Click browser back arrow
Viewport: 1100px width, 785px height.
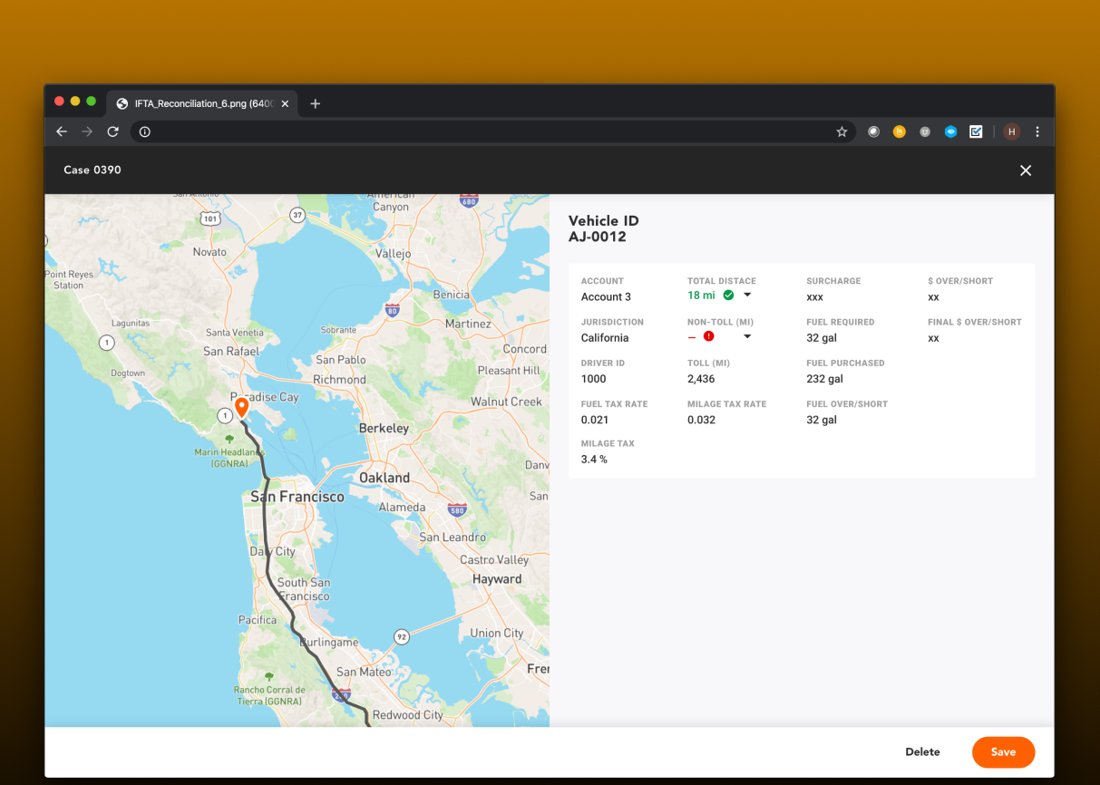tap(62, 132)
